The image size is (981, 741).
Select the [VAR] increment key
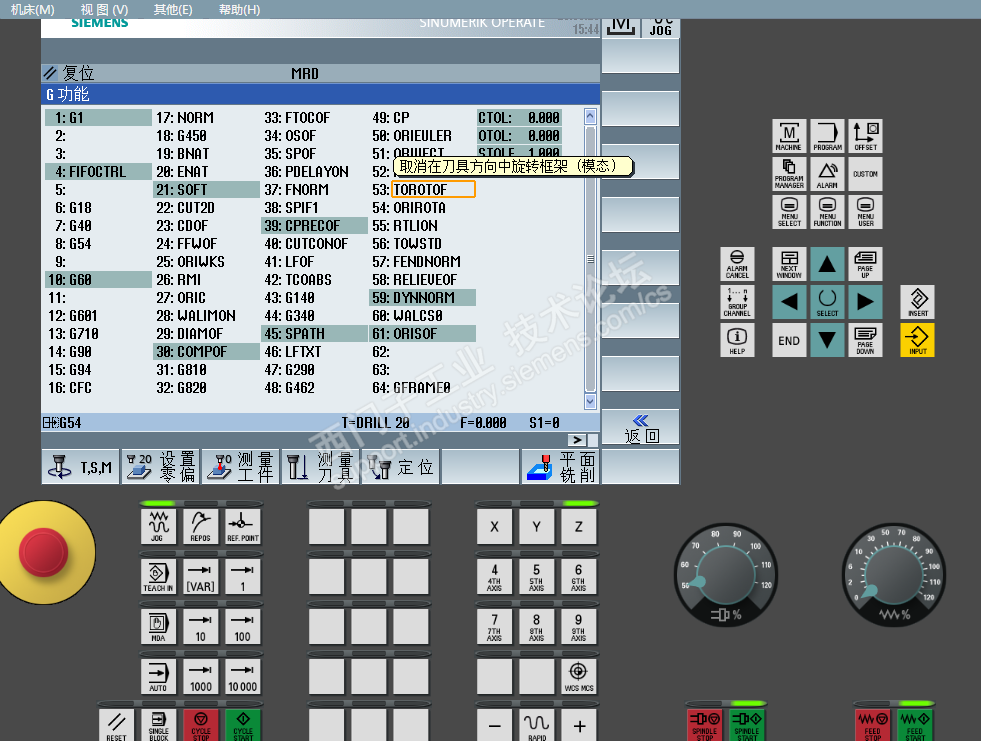[200, 576]
